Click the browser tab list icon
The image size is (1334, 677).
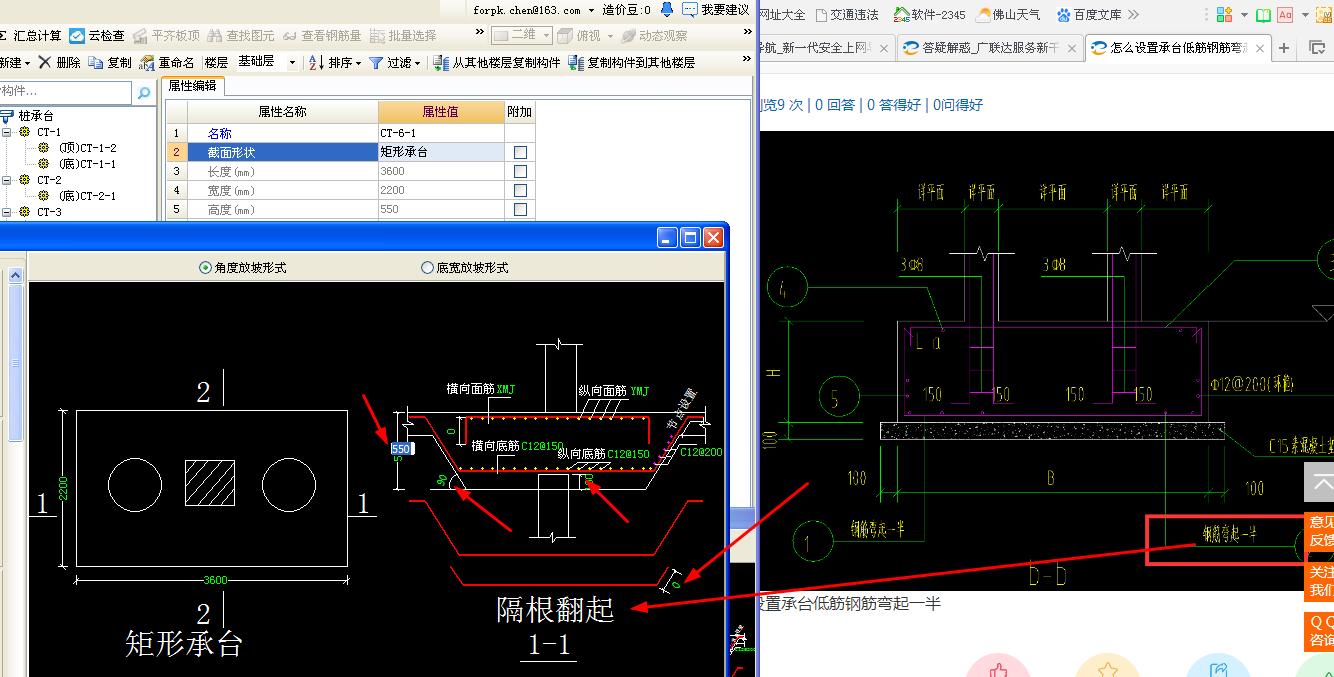click(1319, 48)
